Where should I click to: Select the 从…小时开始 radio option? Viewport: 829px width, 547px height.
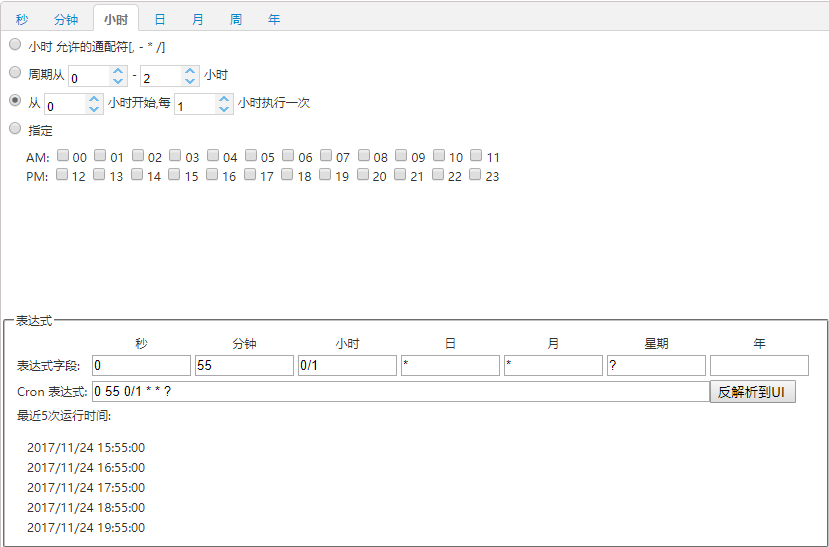[15, 100]
